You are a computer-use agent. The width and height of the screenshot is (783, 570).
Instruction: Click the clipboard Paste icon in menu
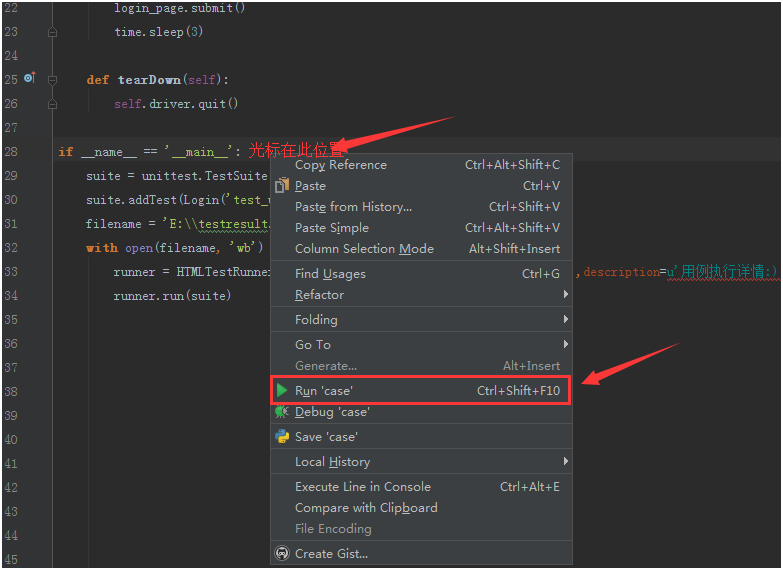point(282,184)
